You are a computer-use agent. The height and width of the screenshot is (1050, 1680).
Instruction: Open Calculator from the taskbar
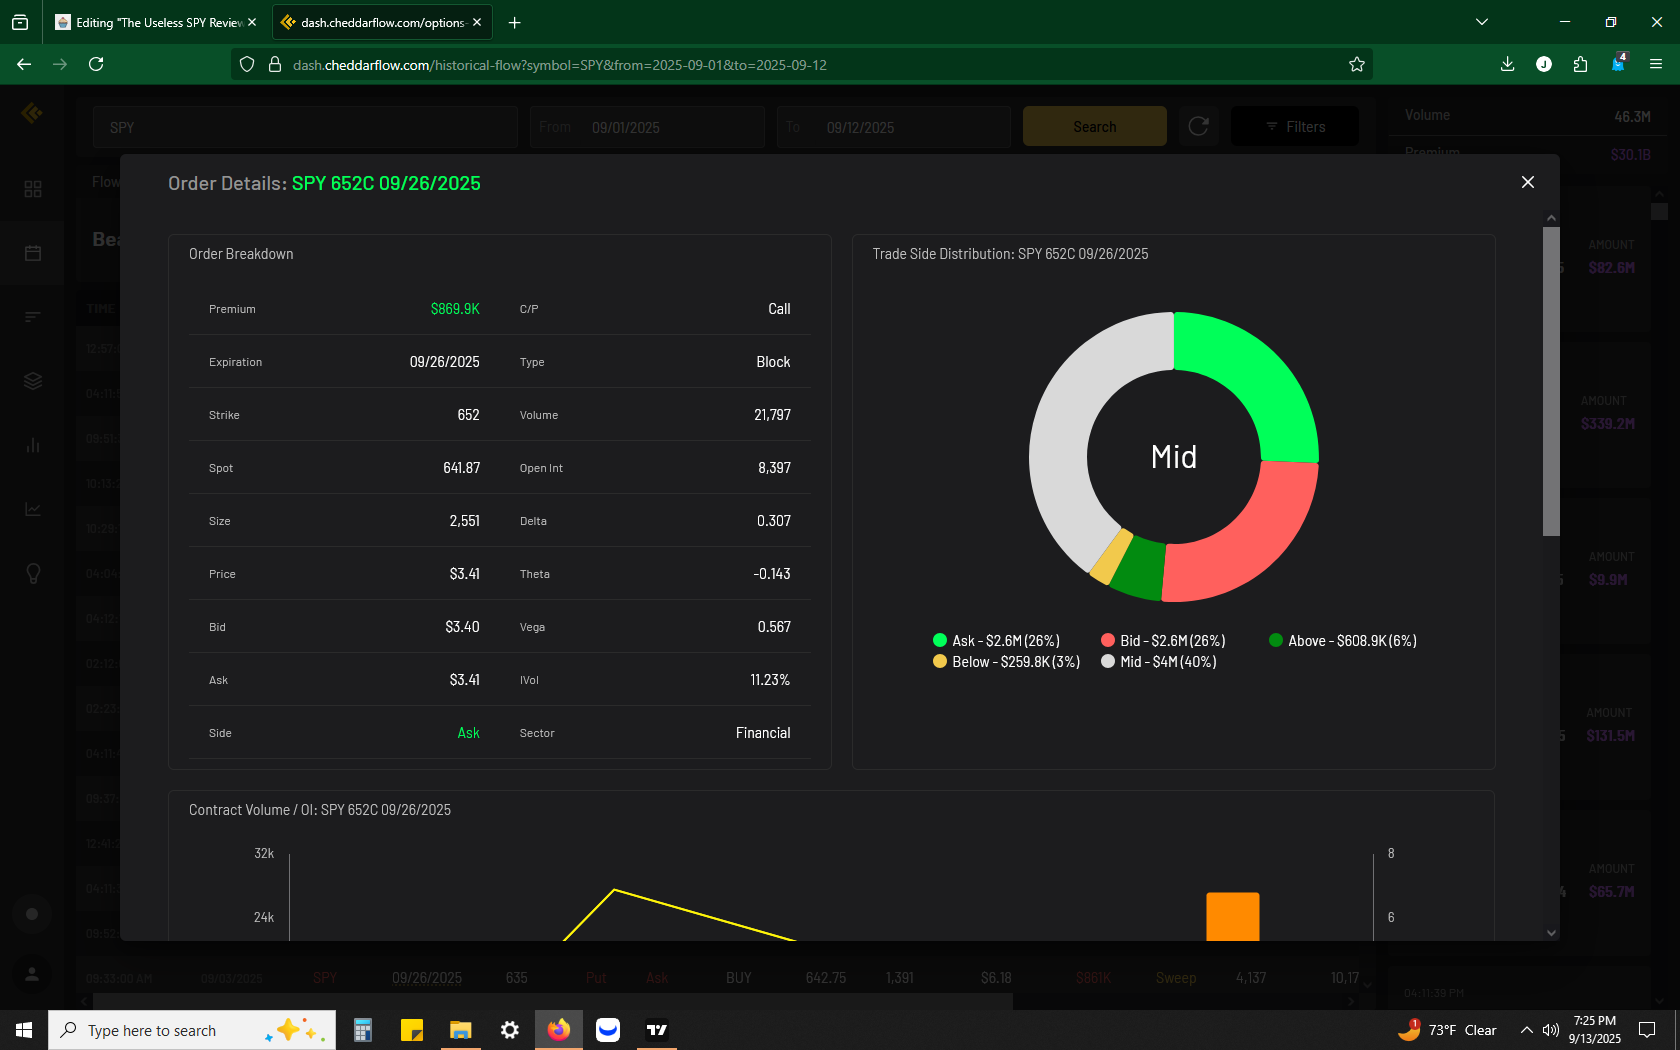tap(363, 1030)
